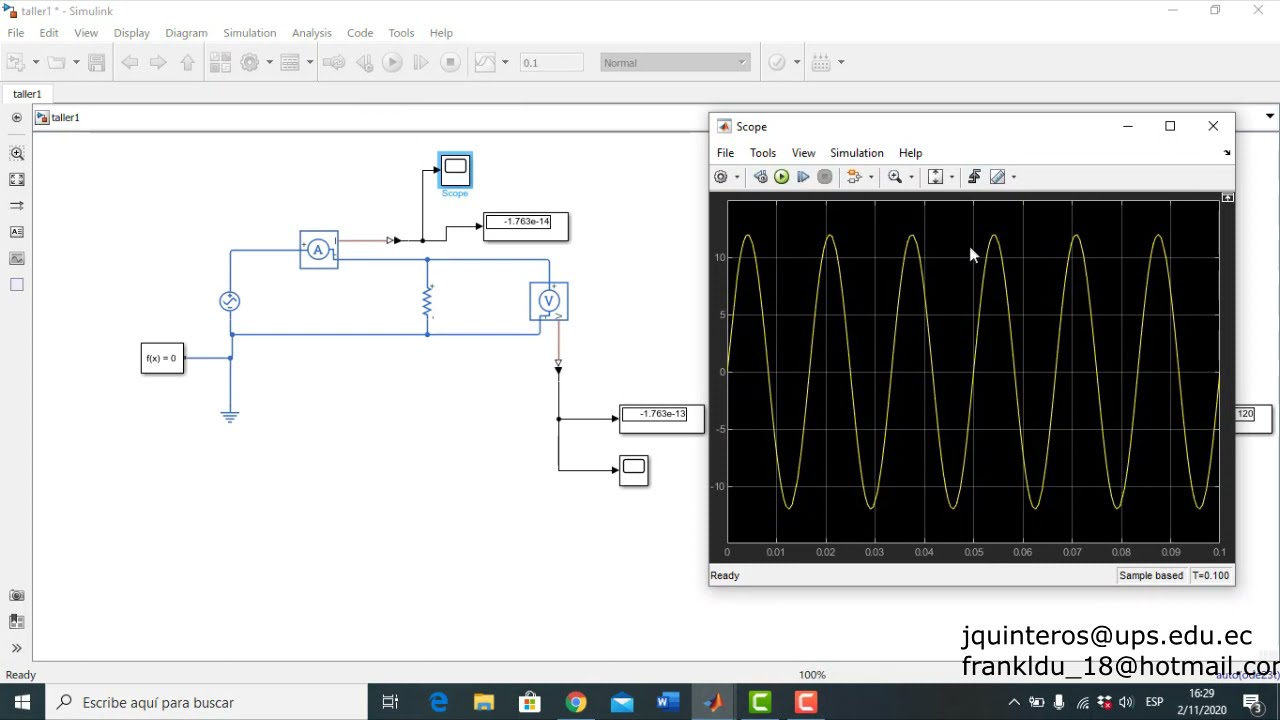Open Scope Simulation menu
Screen dimensions: 1280x720
click(x=857, y=153)
